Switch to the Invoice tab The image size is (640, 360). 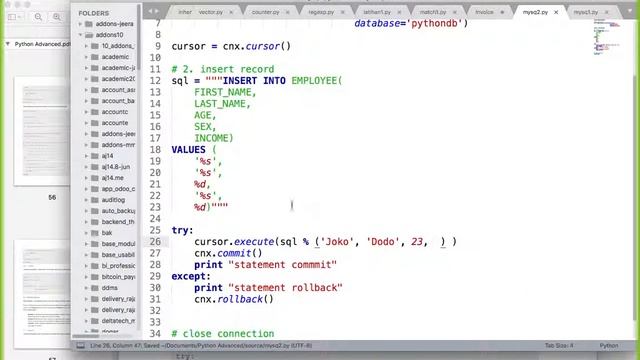click(484, 12)
